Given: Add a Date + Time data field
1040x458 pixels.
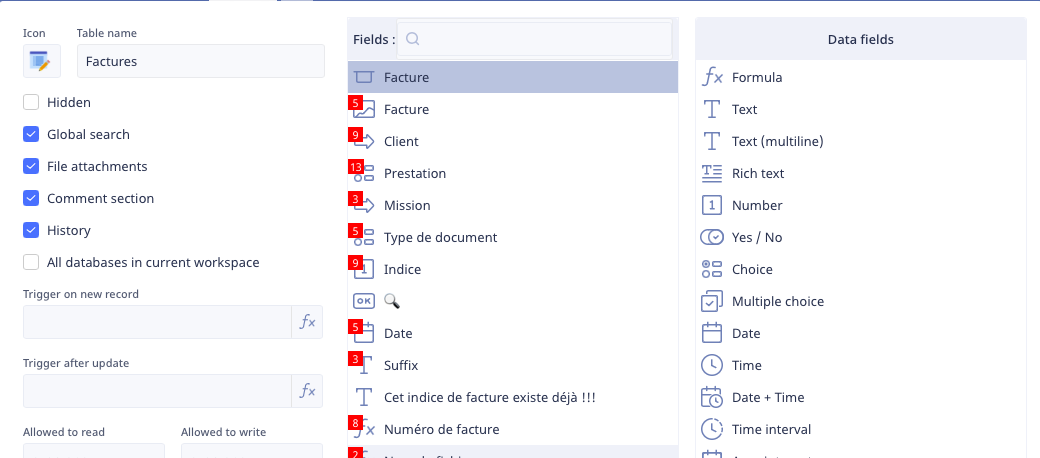Looking at the screenshot, I should [767, 397].
